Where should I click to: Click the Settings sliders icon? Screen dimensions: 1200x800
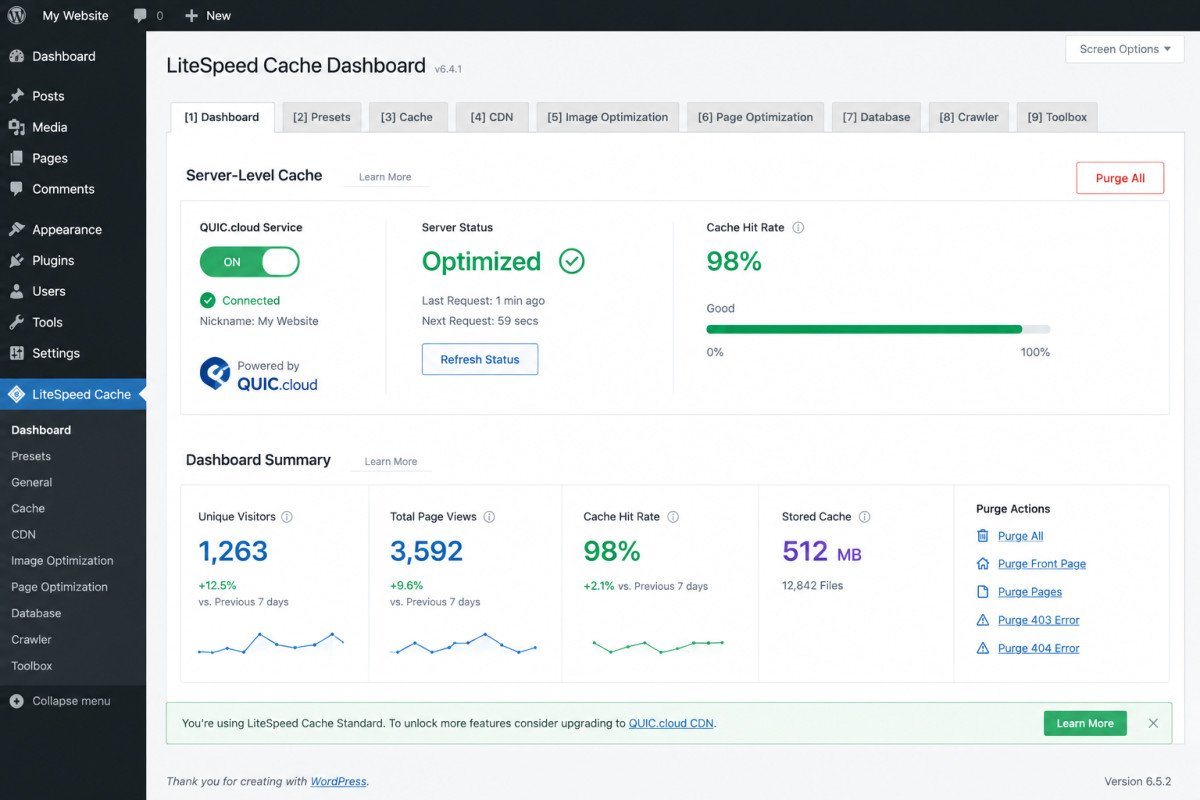pos(16,353)
